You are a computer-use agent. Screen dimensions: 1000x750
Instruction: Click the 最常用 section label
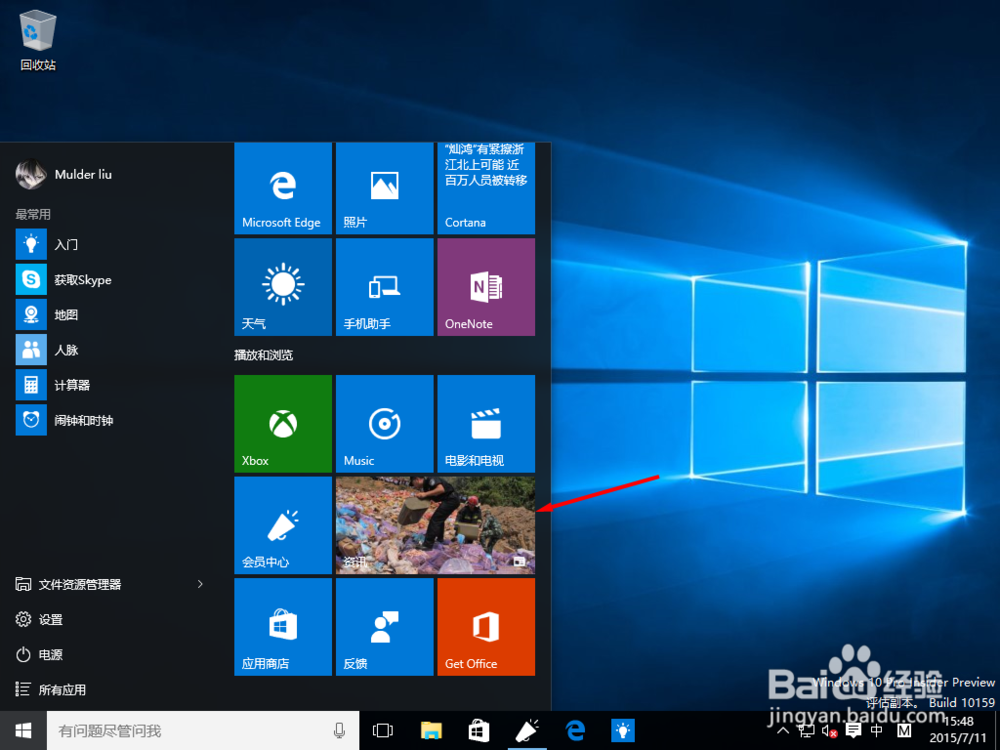tap(33, 214)
